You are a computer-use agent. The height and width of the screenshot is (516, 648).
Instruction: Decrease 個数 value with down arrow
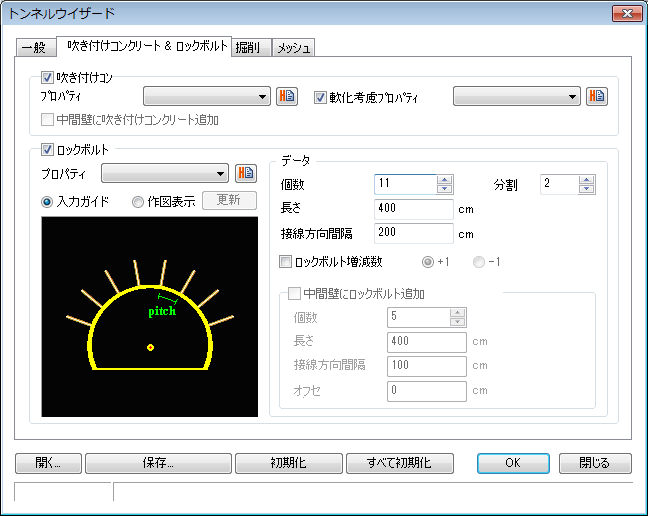[445, 189]
